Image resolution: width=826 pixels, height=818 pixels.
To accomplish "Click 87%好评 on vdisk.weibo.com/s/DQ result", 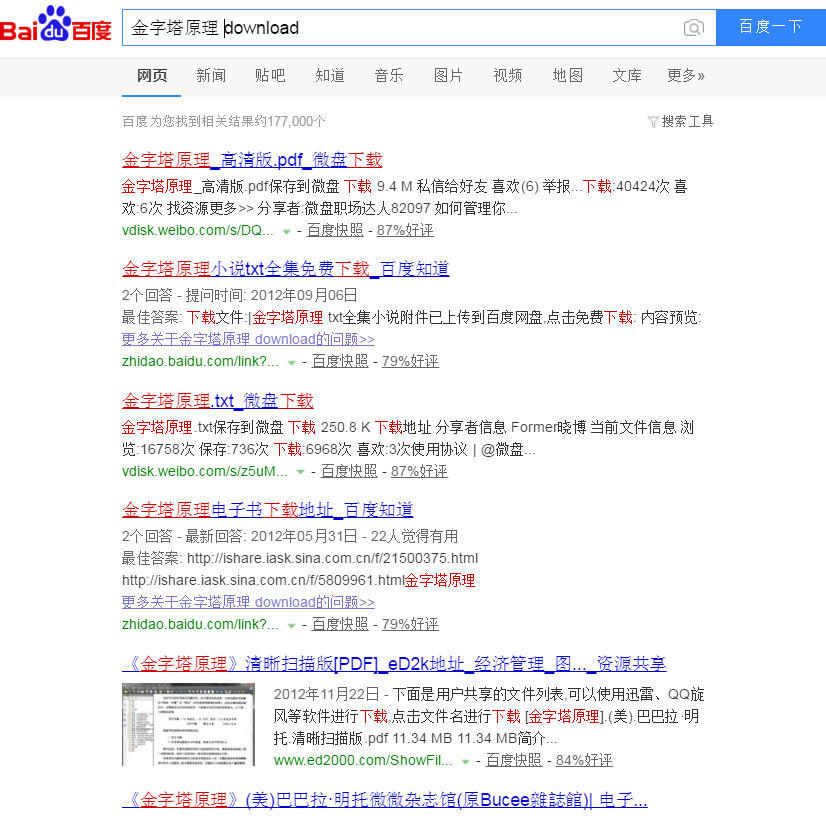I will click(x=405, y=231).
